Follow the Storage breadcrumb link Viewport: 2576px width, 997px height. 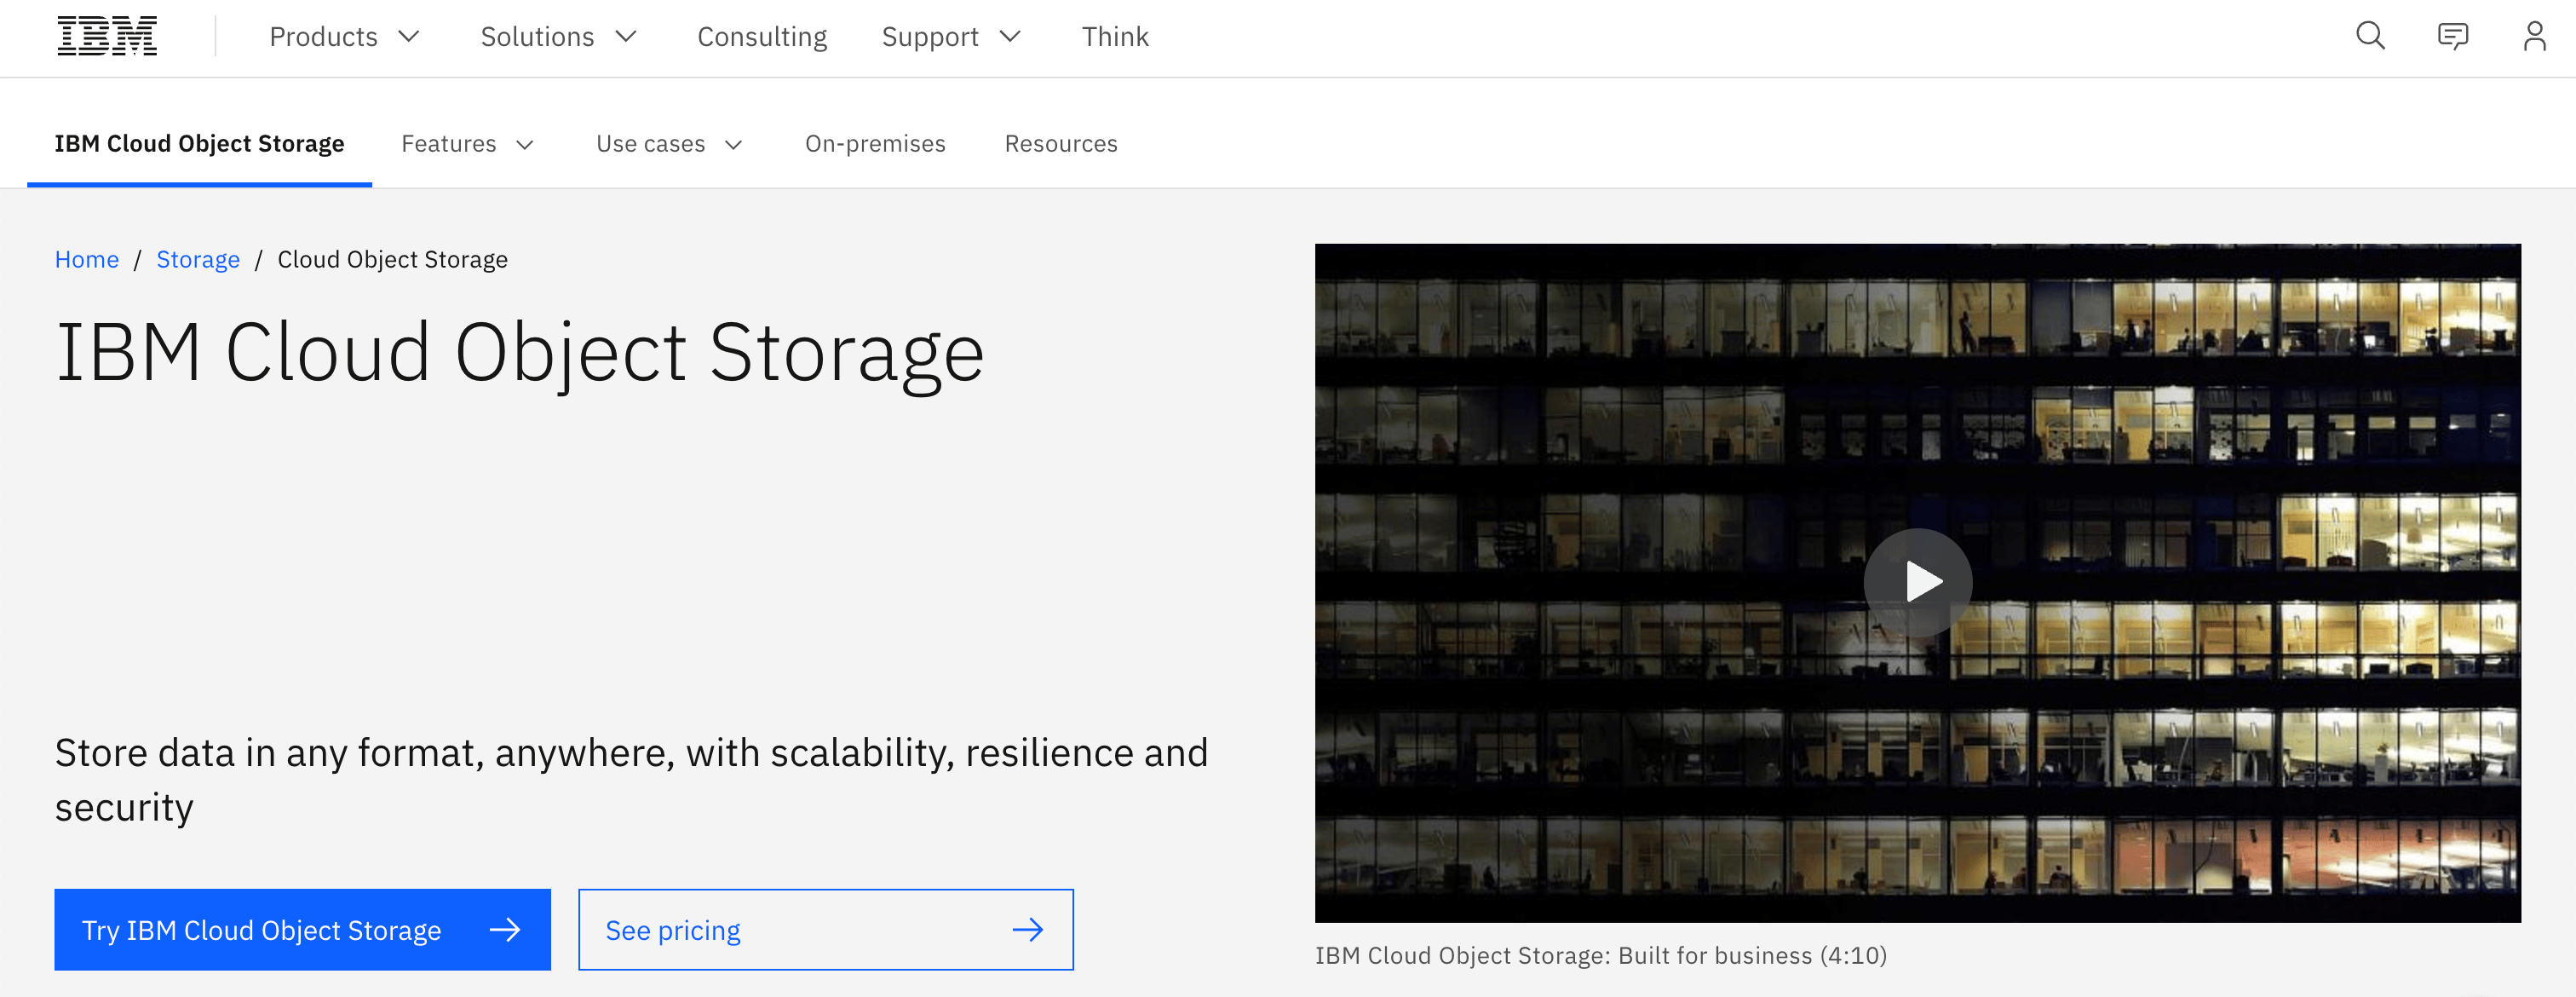198,260
